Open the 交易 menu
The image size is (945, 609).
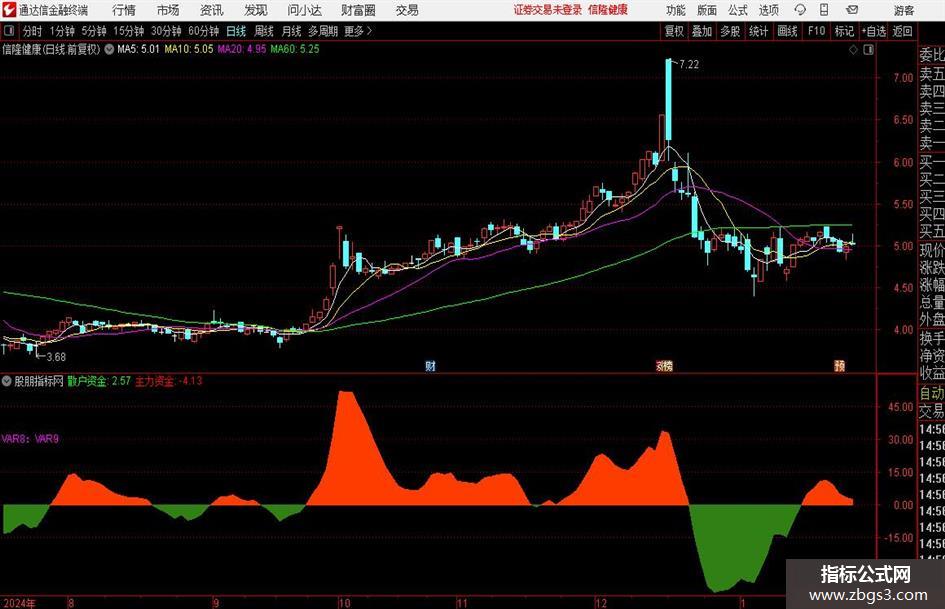coord(407,10)
